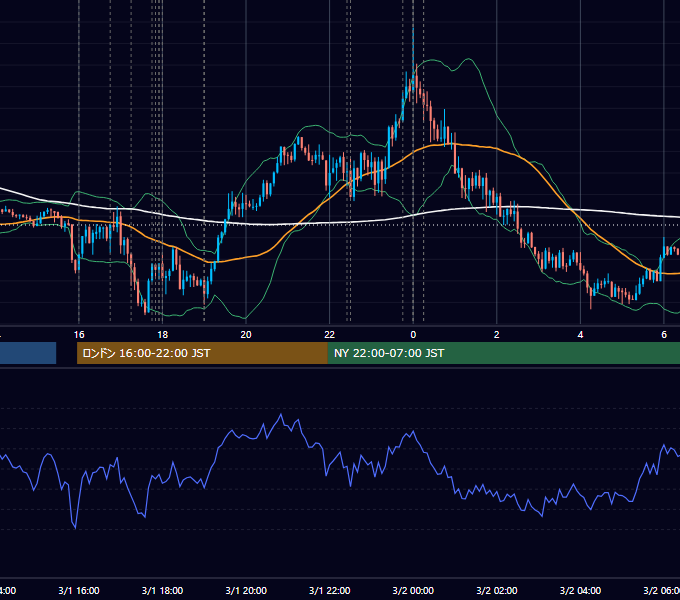The width and height of the screenshot is (680, 600).
Task: Click the 3/1 22:00 time label
Action: click(x=330, y=590)
